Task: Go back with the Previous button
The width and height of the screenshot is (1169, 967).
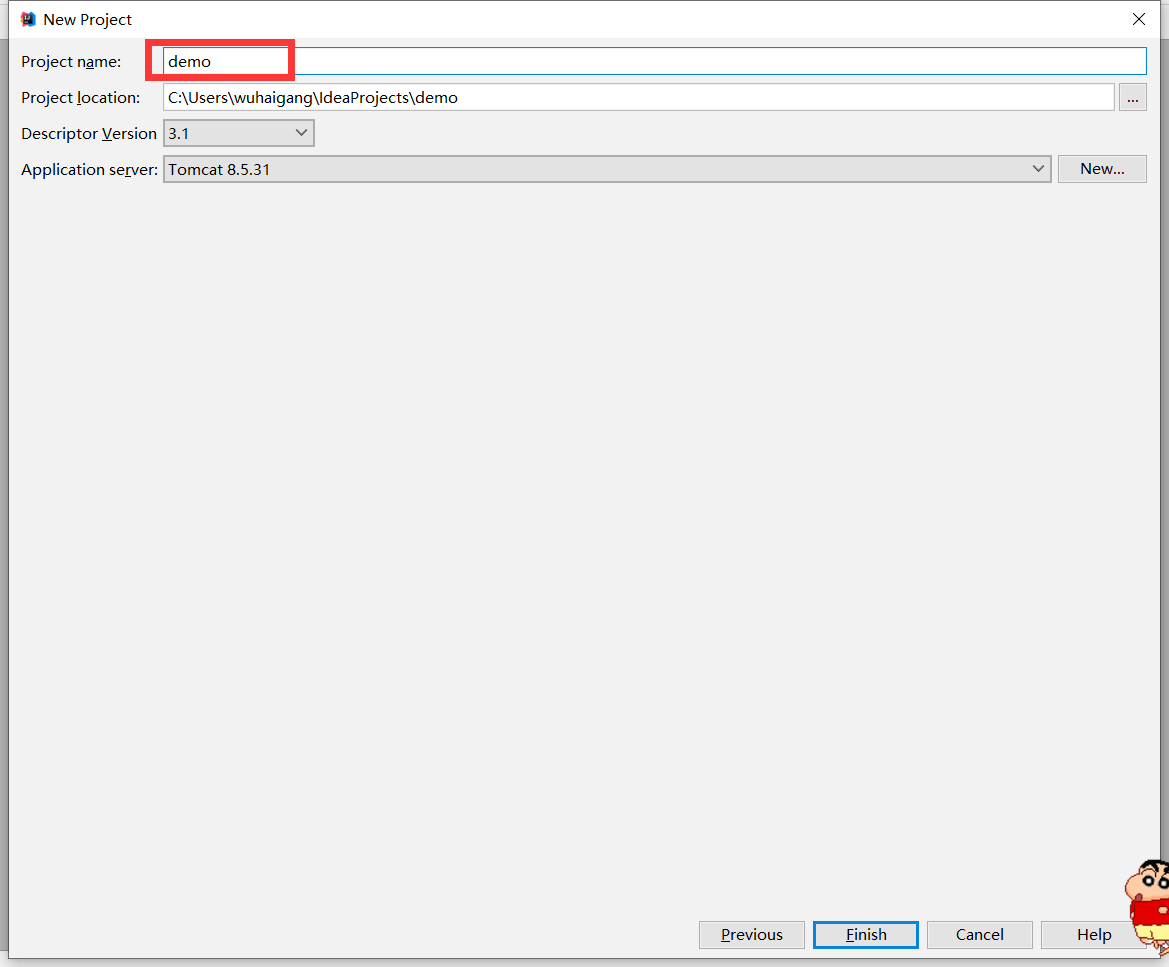Action: [x=752, y=934]
